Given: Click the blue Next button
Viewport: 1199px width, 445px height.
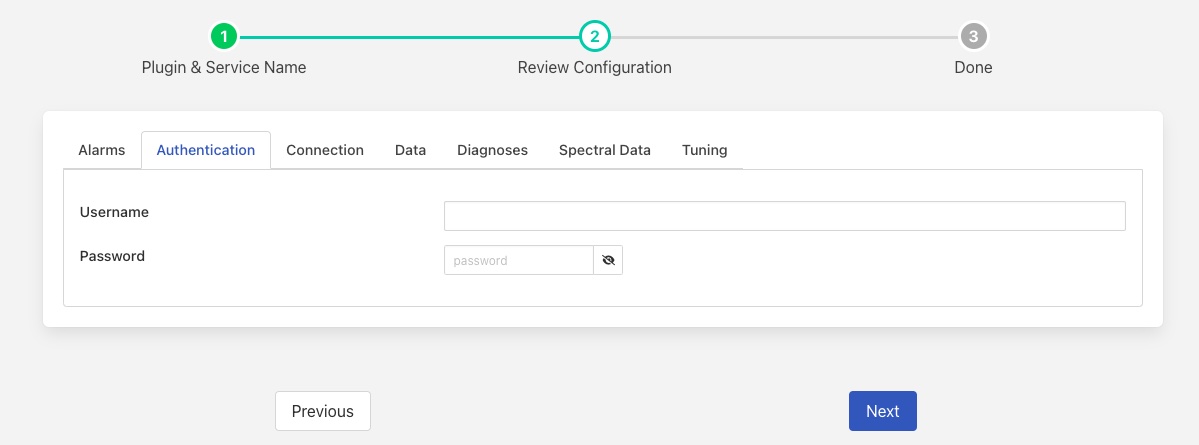Looking at the screenshot, I should point(882,411).
